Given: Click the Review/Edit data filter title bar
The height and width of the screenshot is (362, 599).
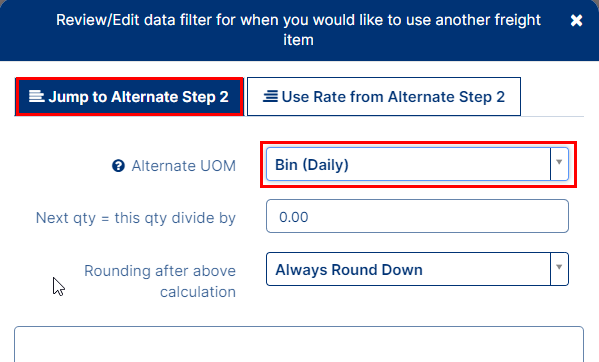Looking at the screenshot, I should (x=299, y=30).
